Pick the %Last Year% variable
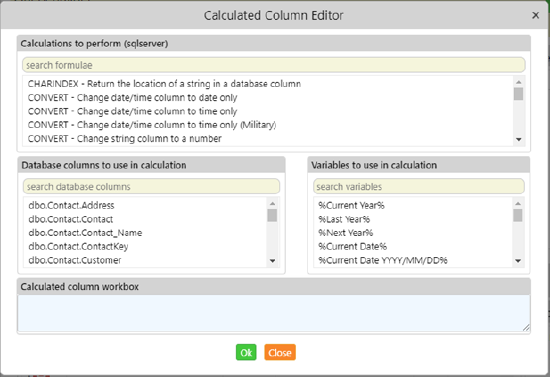The width and height of the screenshot is (550, 377). click(344, 219)
